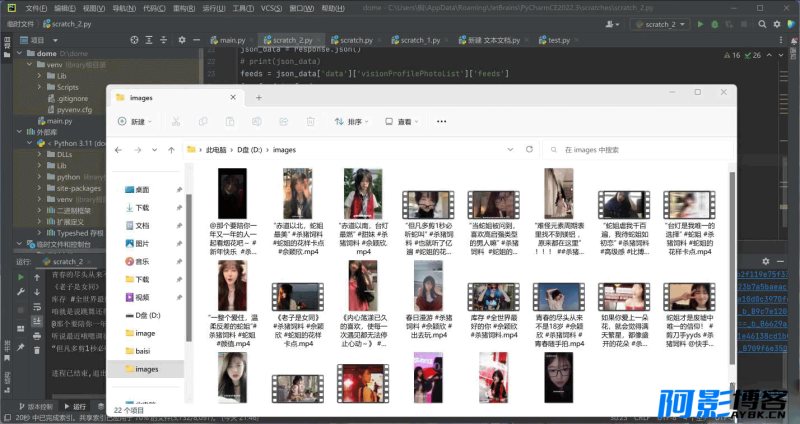This screenshot has width=800, height=424.
Task: Expand the Scripts folder in Project tree
Action: coord(39,87)
